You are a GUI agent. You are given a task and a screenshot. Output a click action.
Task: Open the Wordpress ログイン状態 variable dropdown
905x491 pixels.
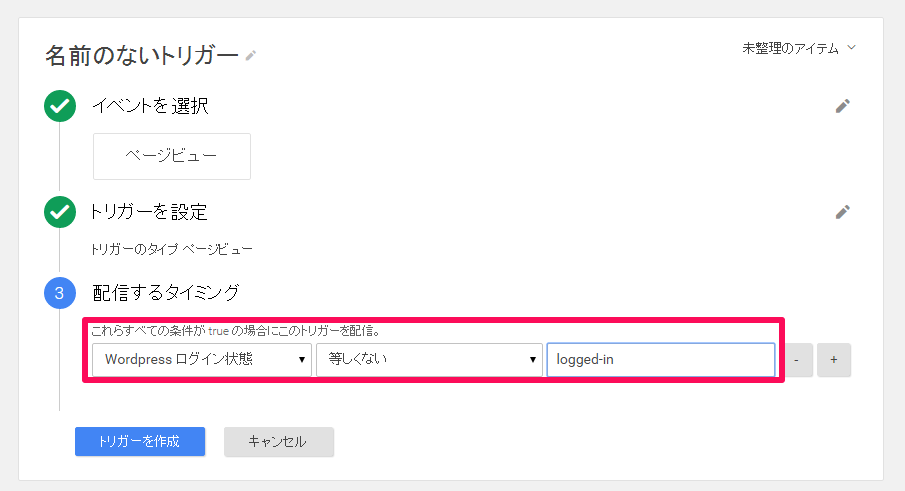coord(201,360)
